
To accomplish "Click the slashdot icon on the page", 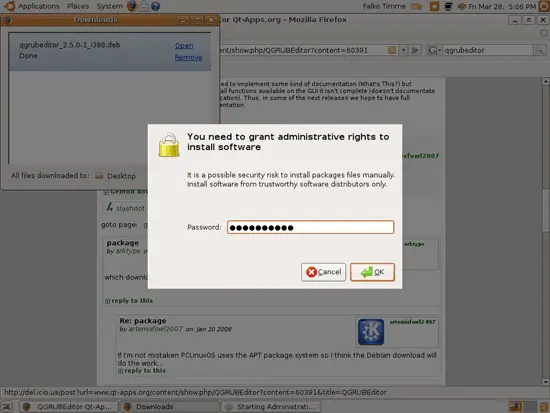I will [x=109, y=207].
